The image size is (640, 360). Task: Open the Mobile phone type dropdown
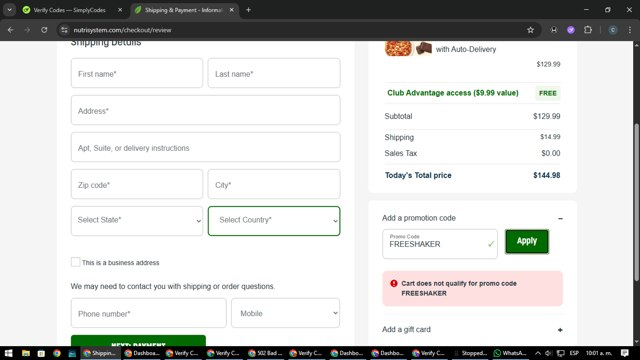[285, 313]
